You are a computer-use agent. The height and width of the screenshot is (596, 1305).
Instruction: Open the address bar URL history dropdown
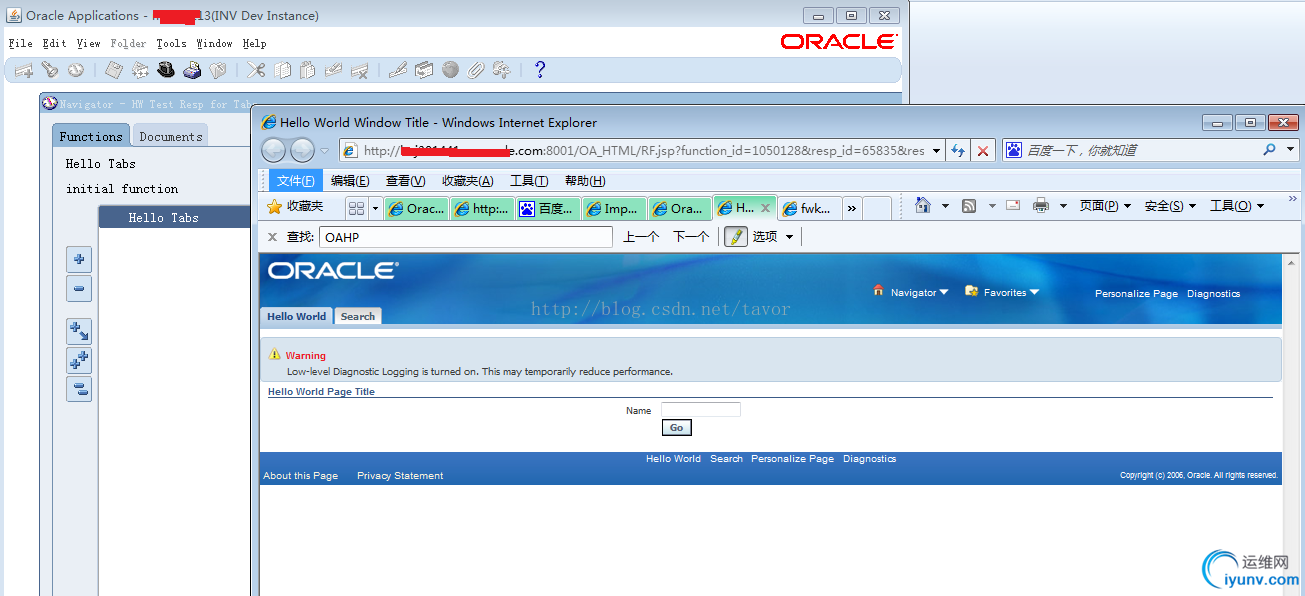click(x=936, y=151)
